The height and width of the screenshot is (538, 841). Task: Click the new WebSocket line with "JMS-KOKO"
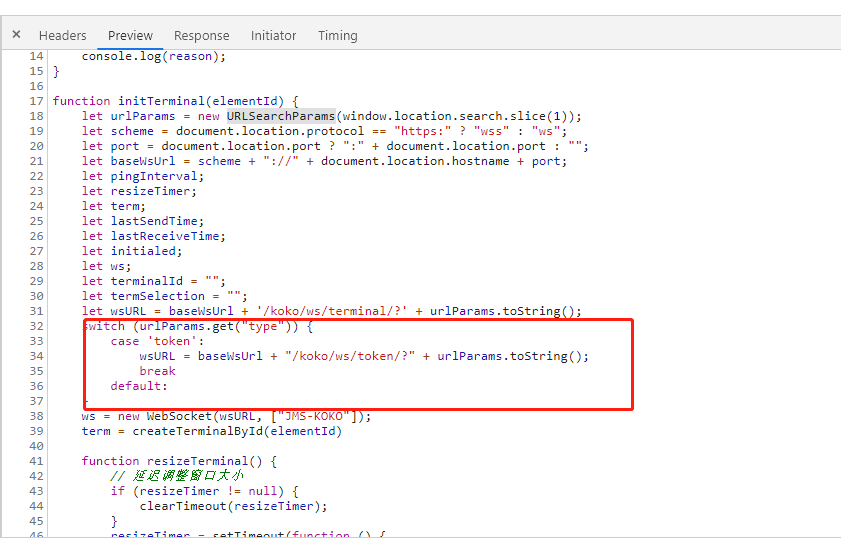click(x=226, y=416)
